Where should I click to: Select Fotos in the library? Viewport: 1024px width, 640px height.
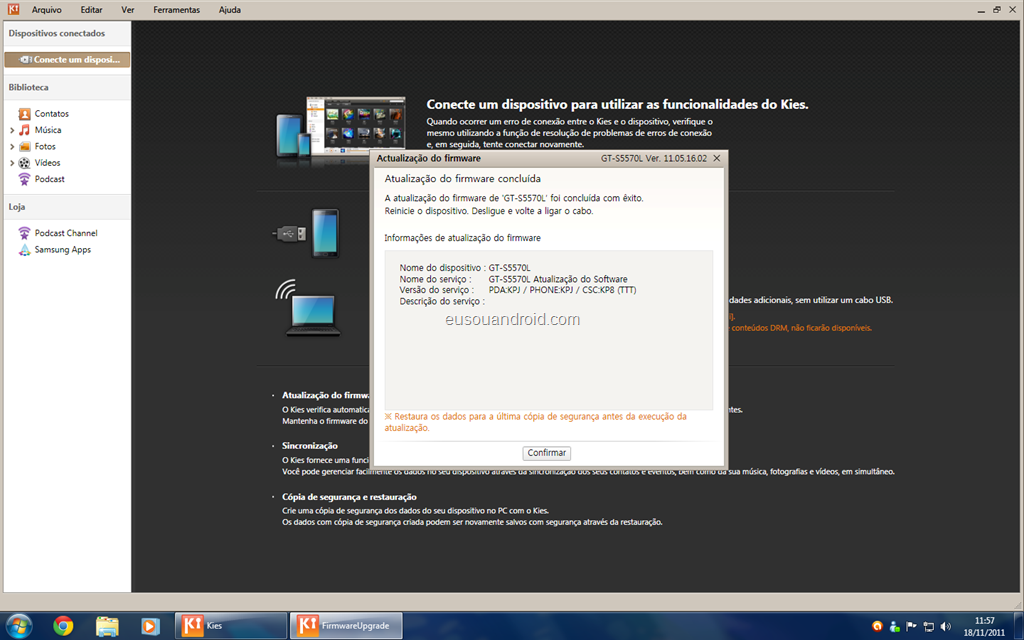[45, 146]
